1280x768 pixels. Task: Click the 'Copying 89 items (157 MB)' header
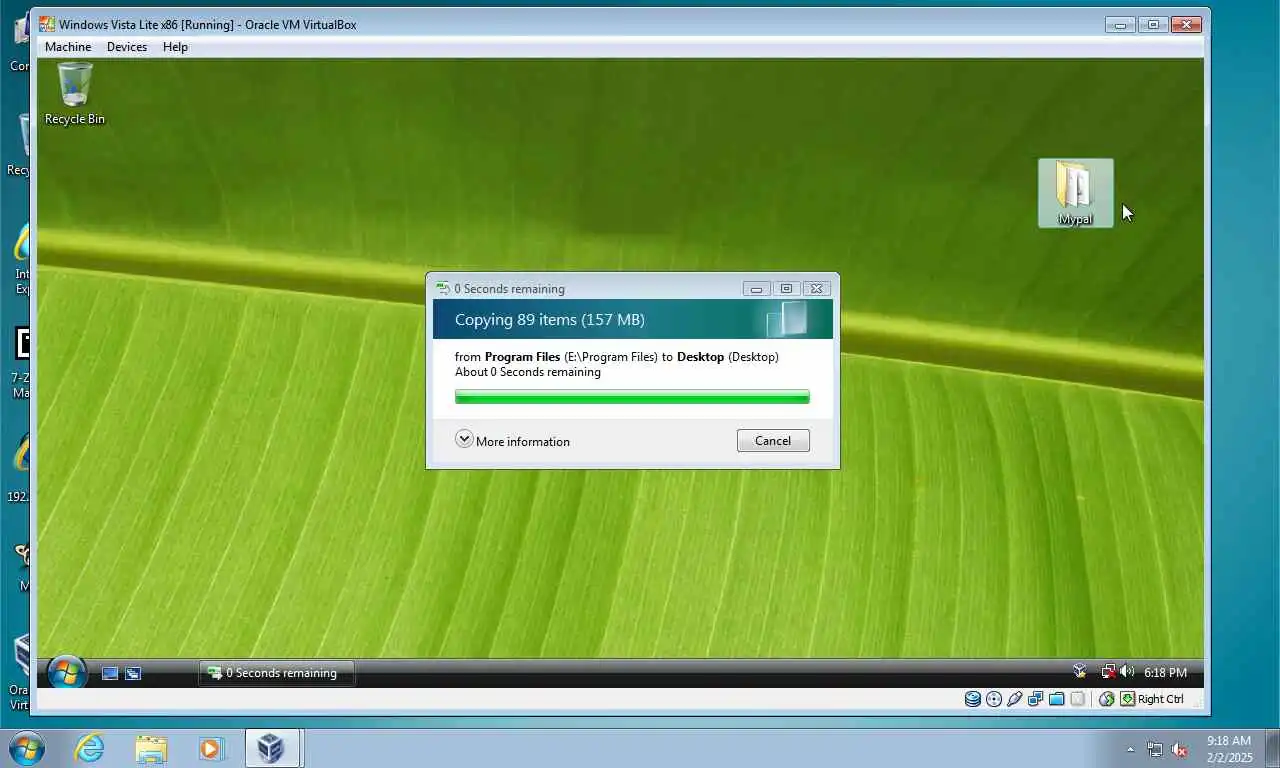pos(549,320)
